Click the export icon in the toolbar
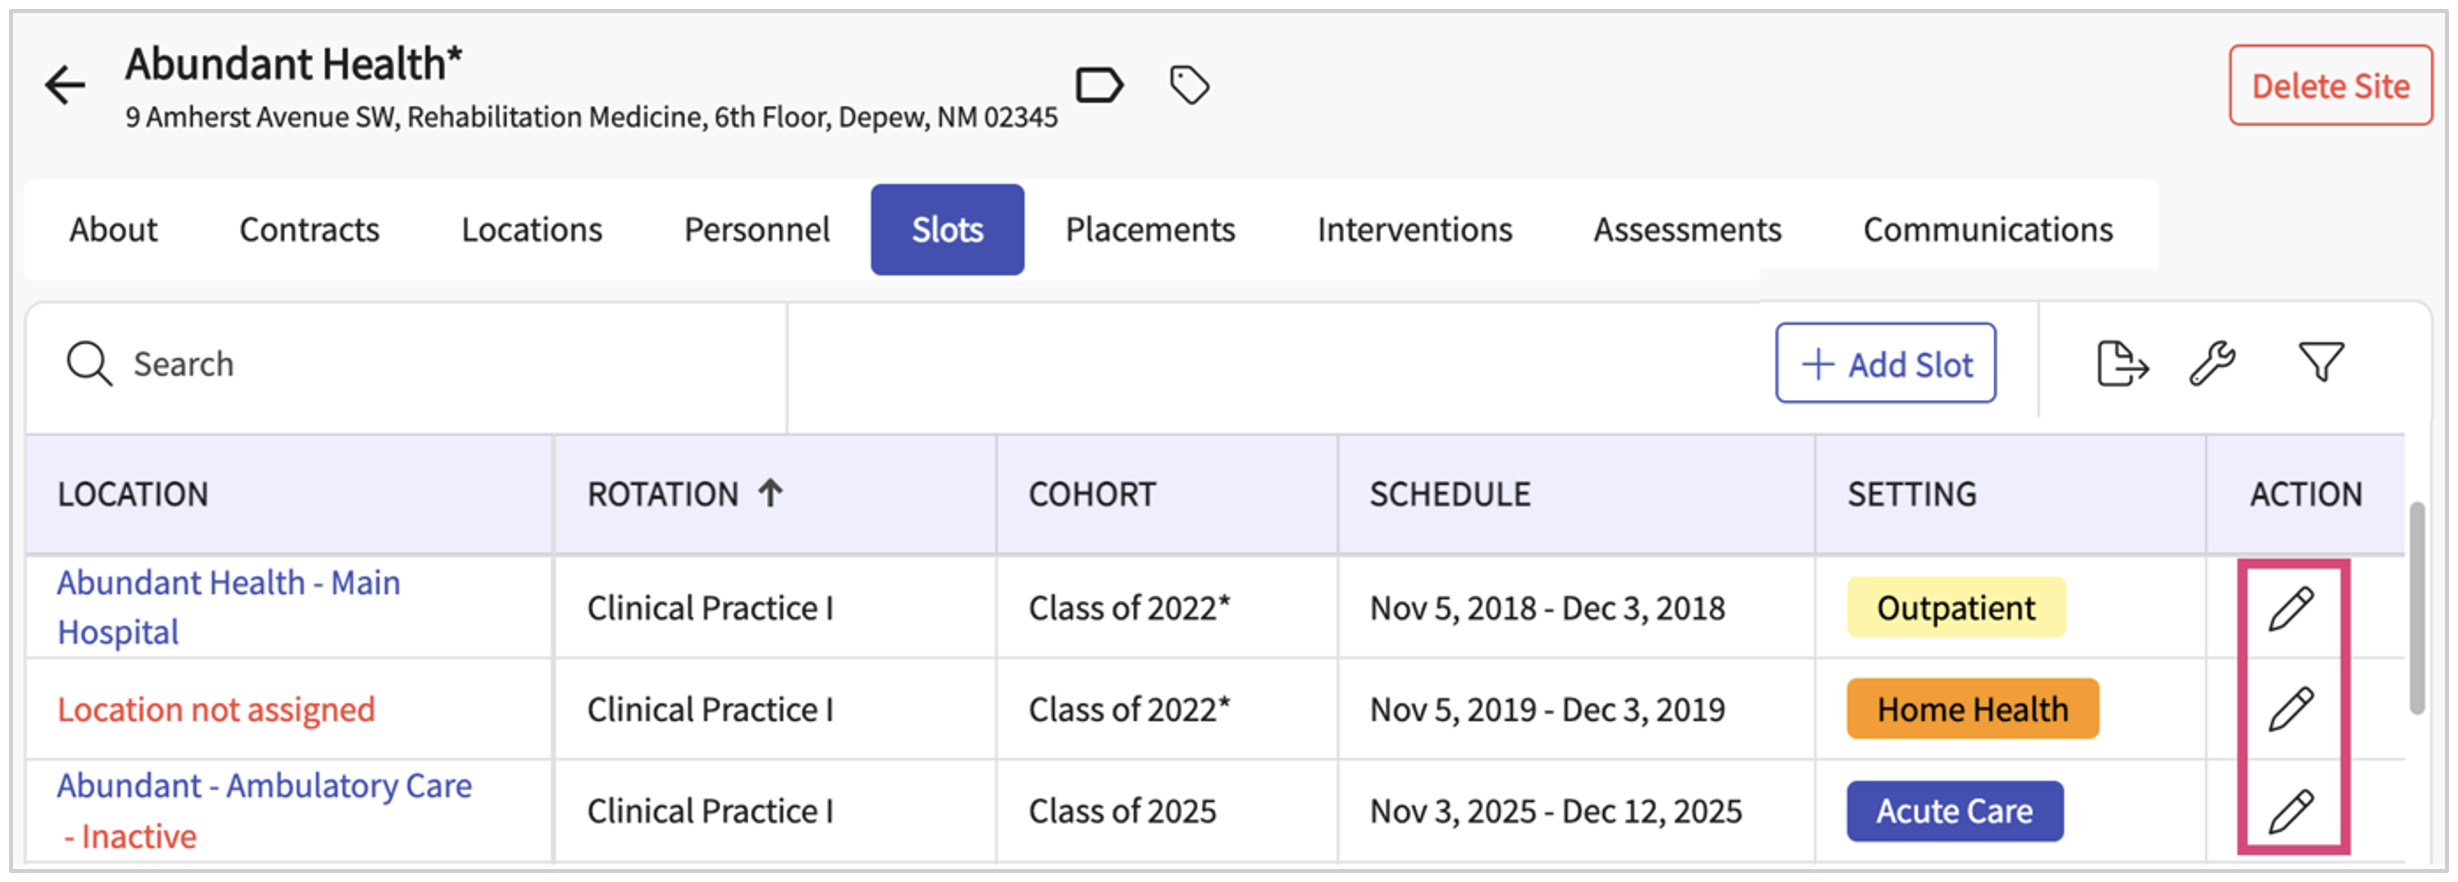The image size is (2458, 882). click(2122, 363)
